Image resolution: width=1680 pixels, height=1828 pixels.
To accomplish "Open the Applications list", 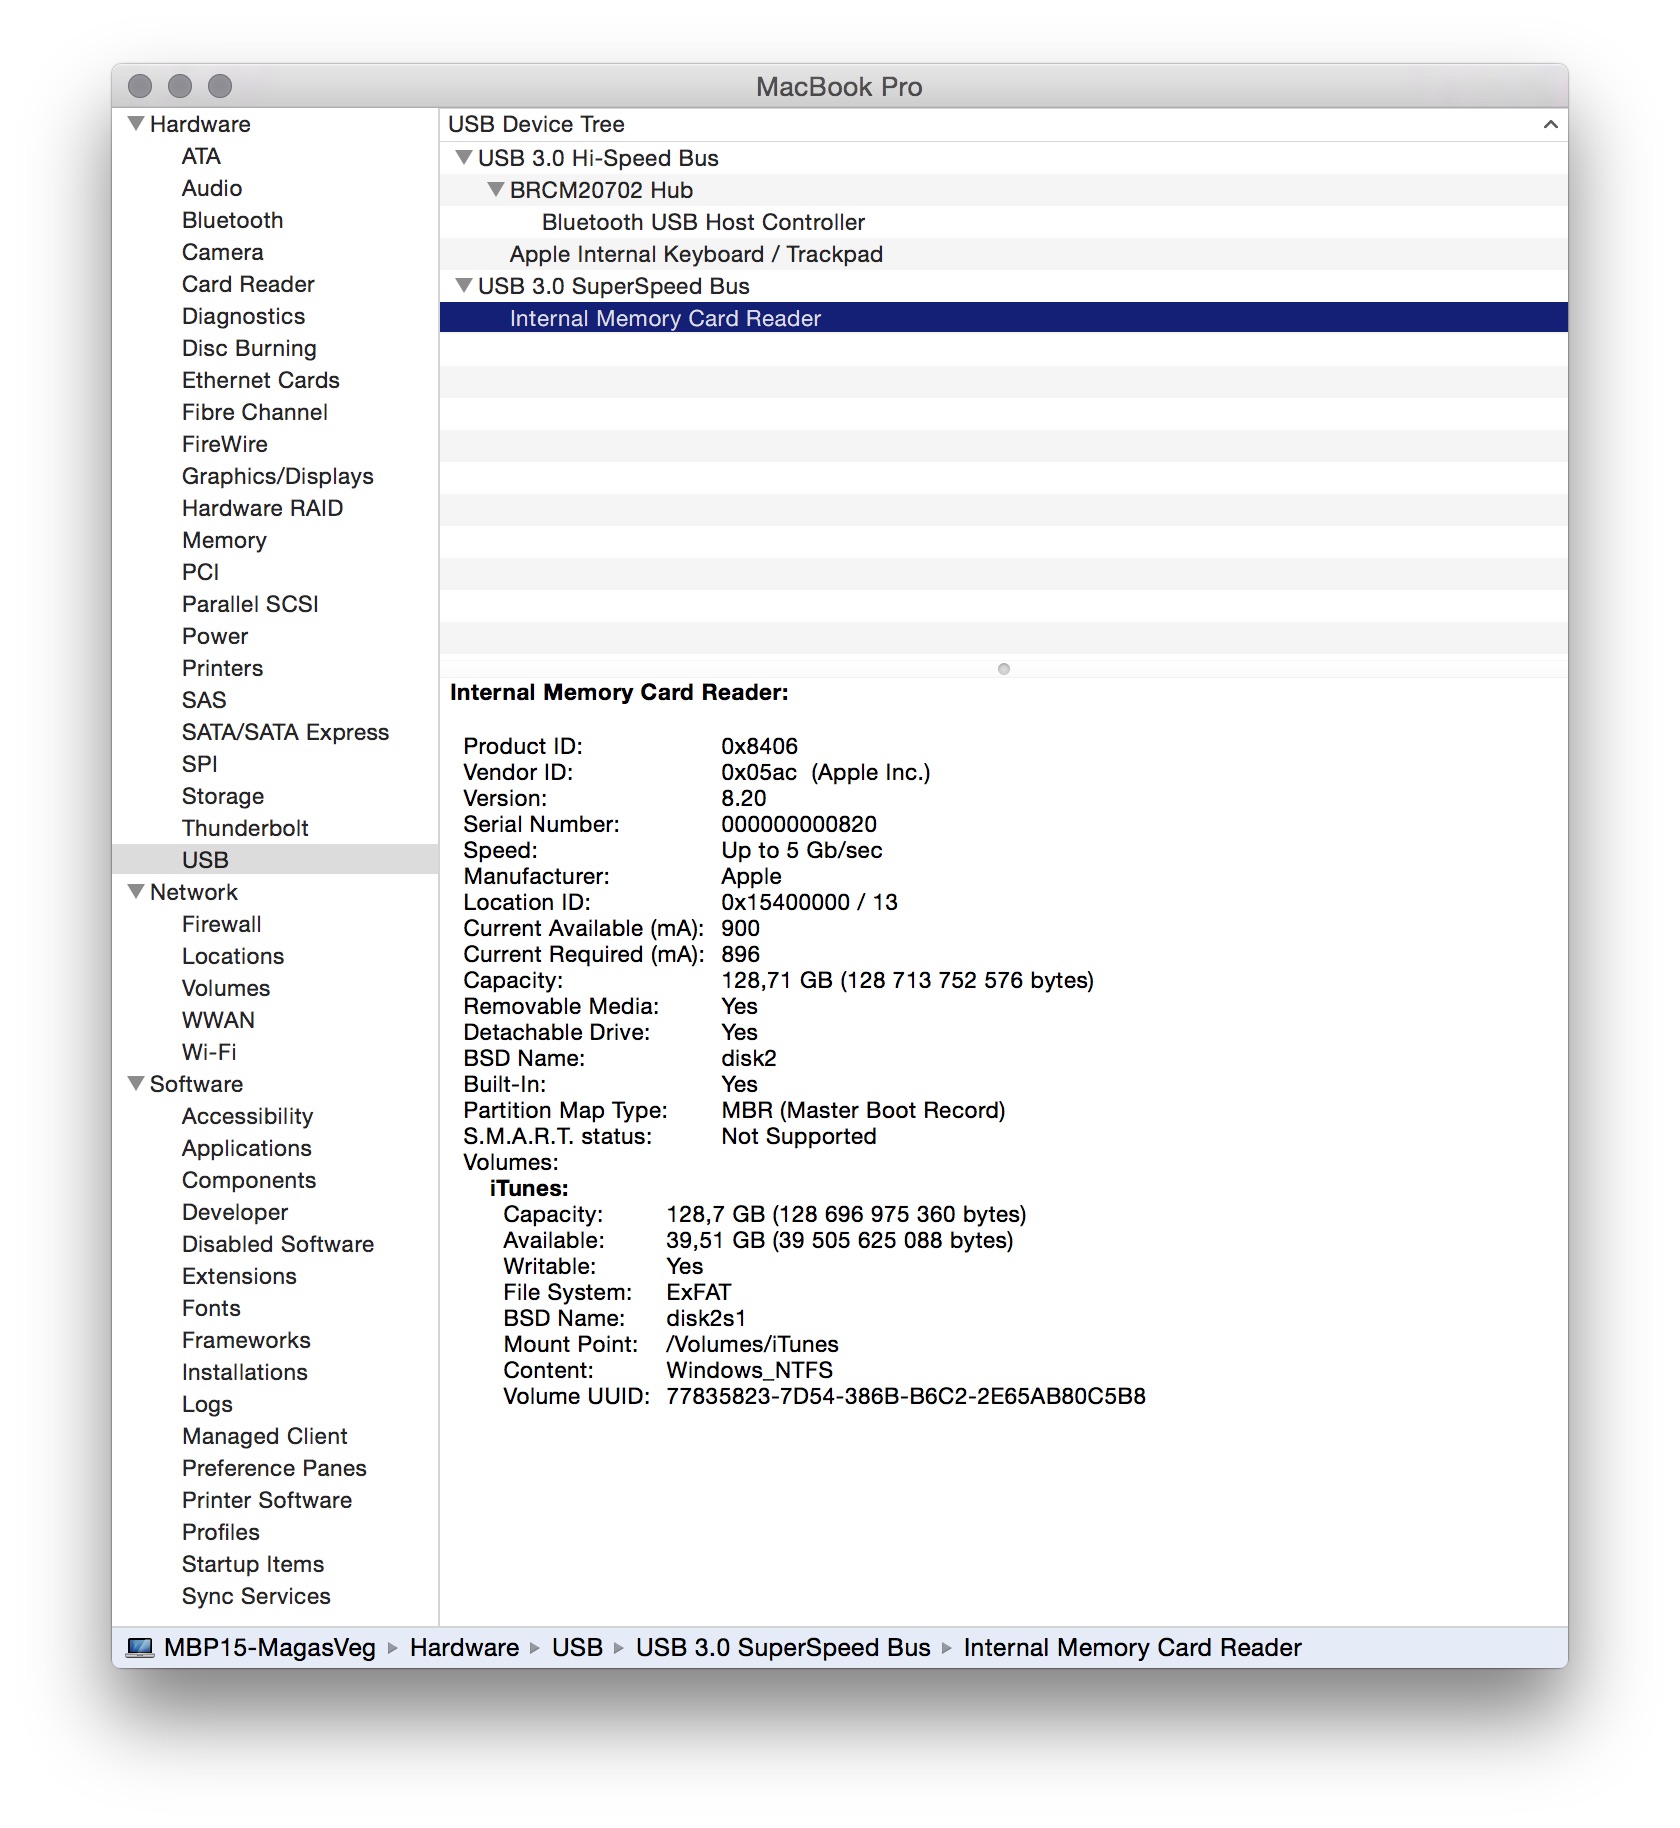I will pos(247,1148).
